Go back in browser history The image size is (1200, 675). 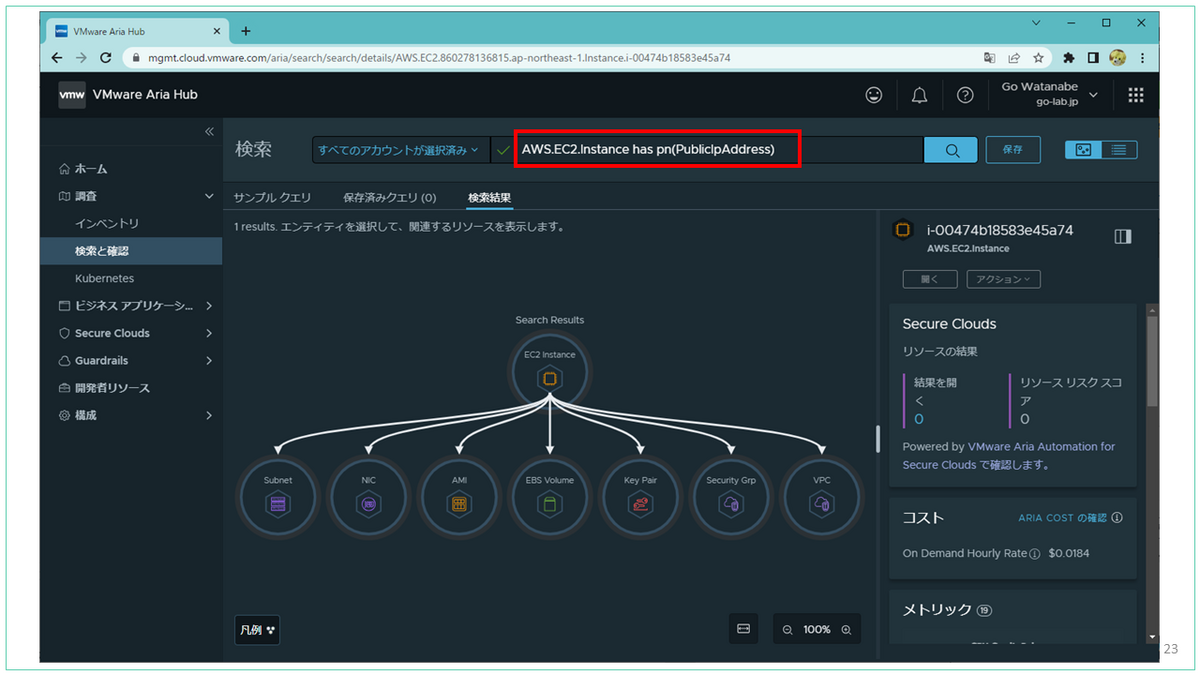tap(57, 58)
